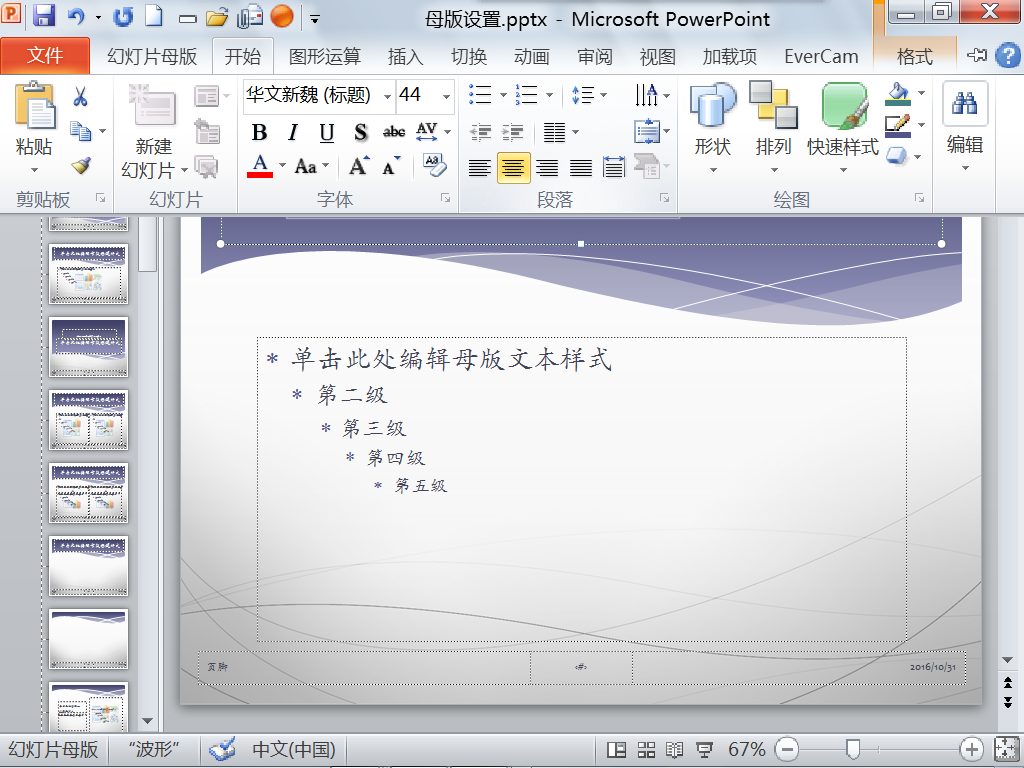Click the zoom slider handle

click(852, 749)
